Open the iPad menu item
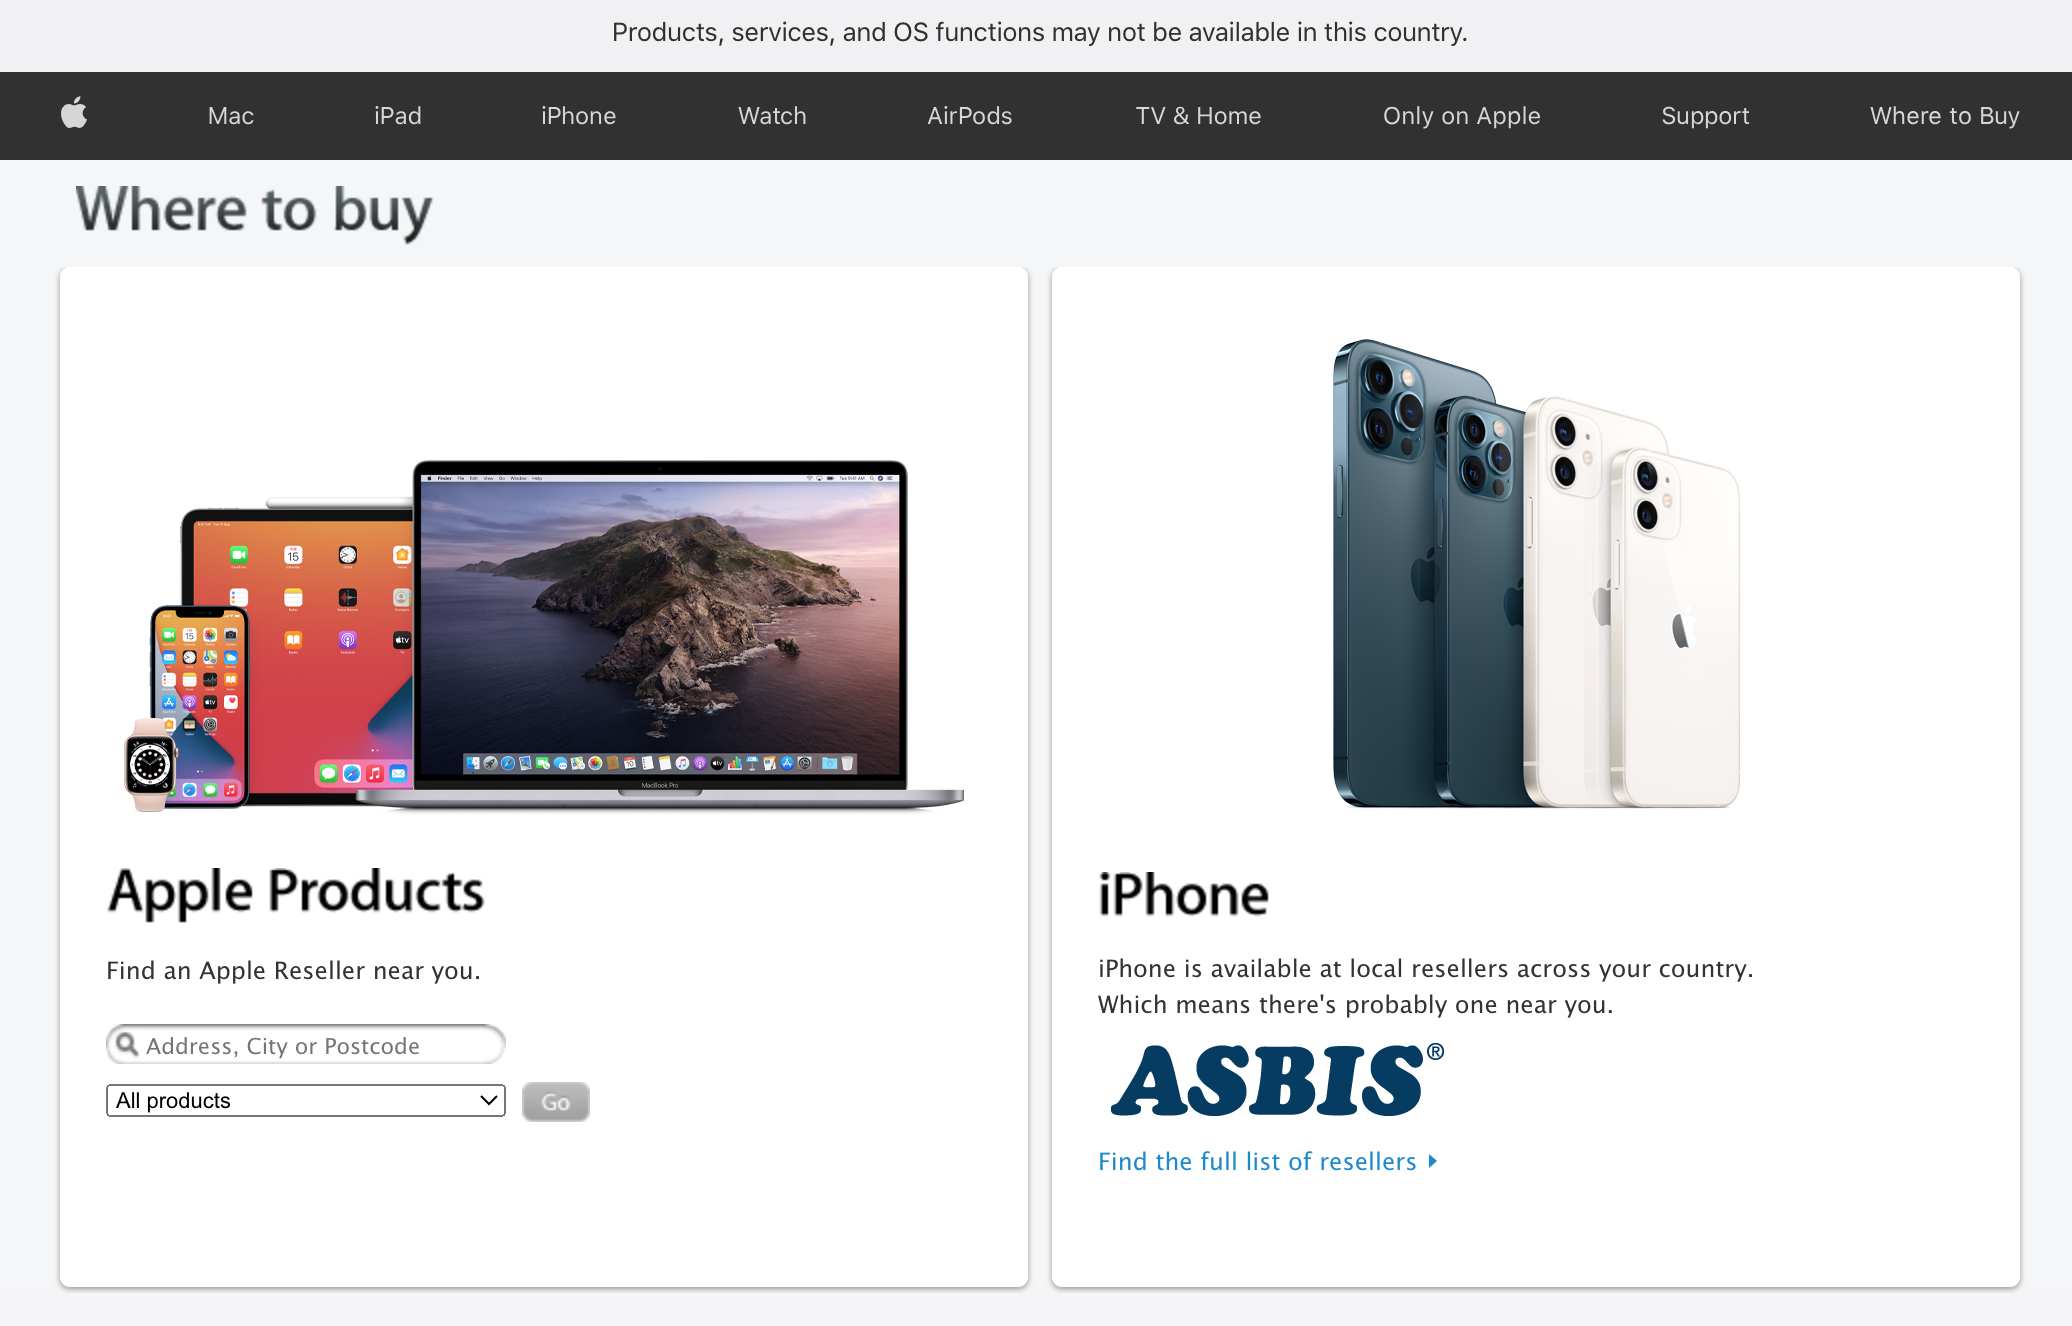 click(x=398, y=116)
